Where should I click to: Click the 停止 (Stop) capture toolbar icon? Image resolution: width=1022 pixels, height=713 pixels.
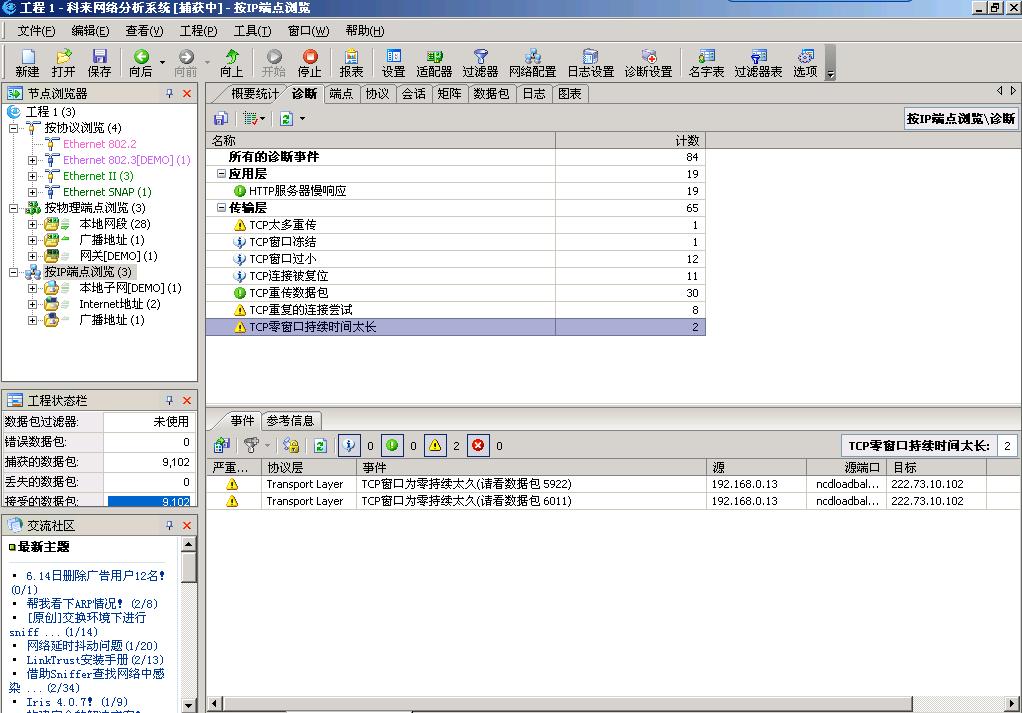click(x=310, y=62)
